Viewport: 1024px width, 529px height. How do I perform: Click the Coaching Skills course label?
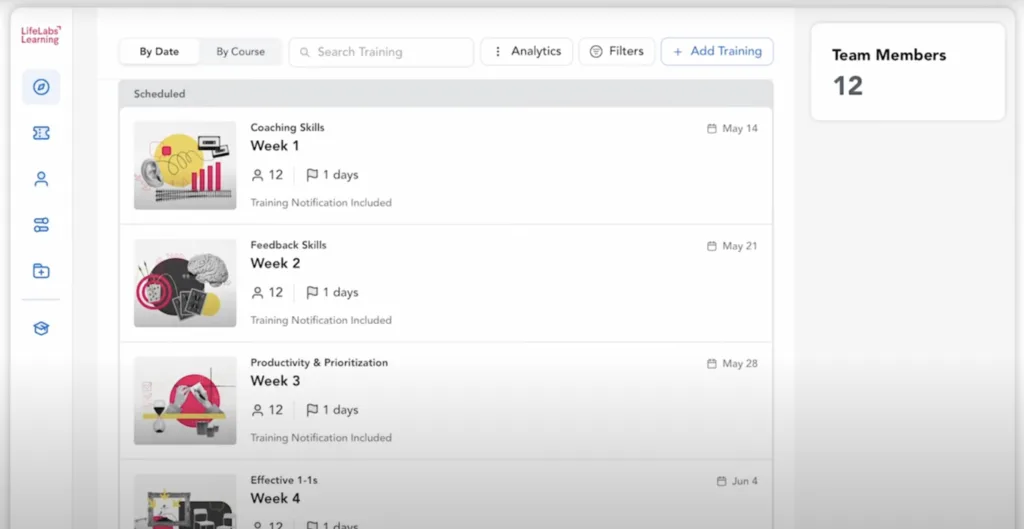[287, 127]
